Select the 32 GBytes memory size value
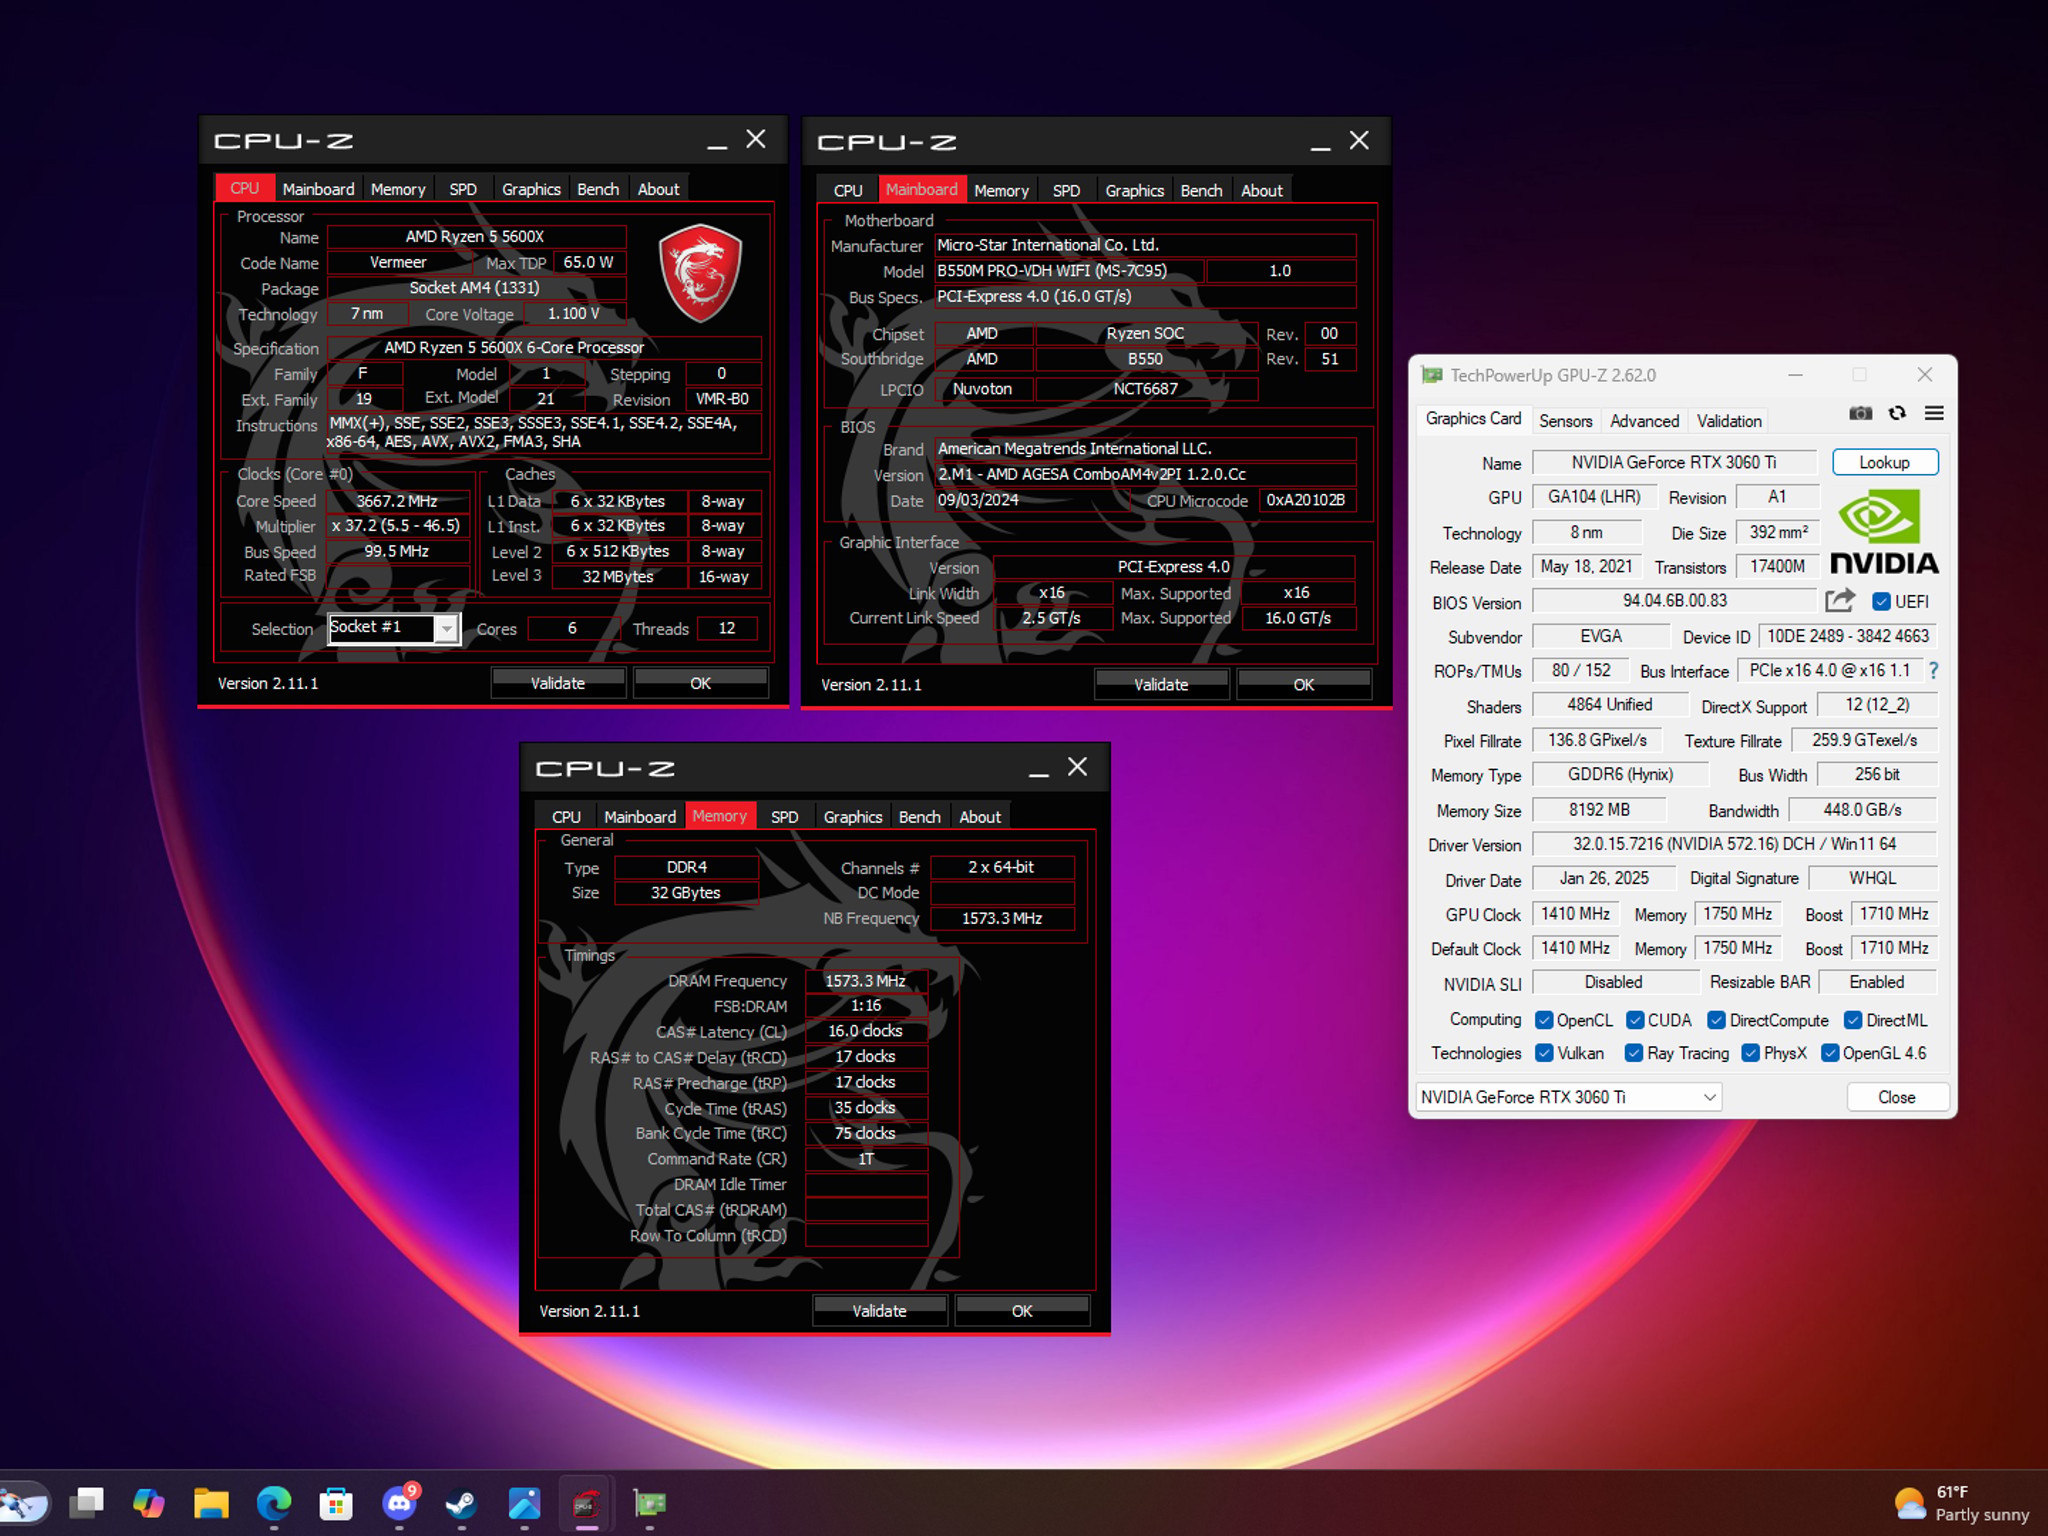The width and height of the screenshot is (2048, 1536). (686, 893)
